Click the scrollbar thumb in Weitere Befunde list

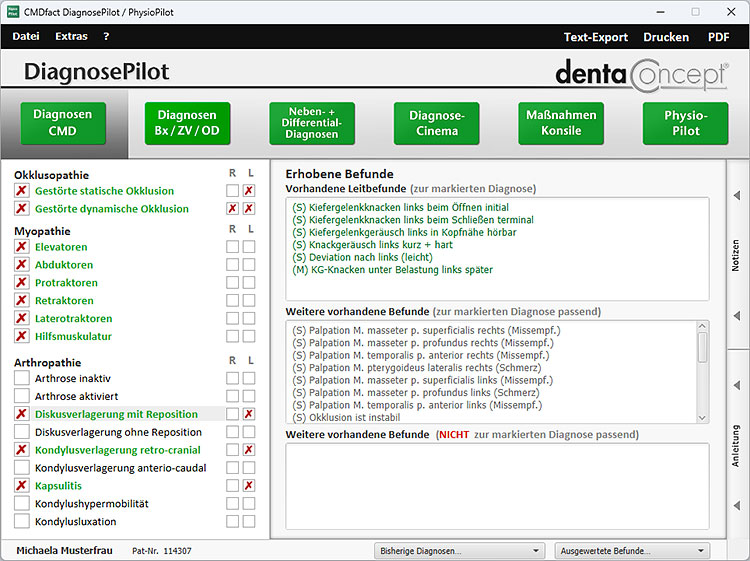(702, 347)
